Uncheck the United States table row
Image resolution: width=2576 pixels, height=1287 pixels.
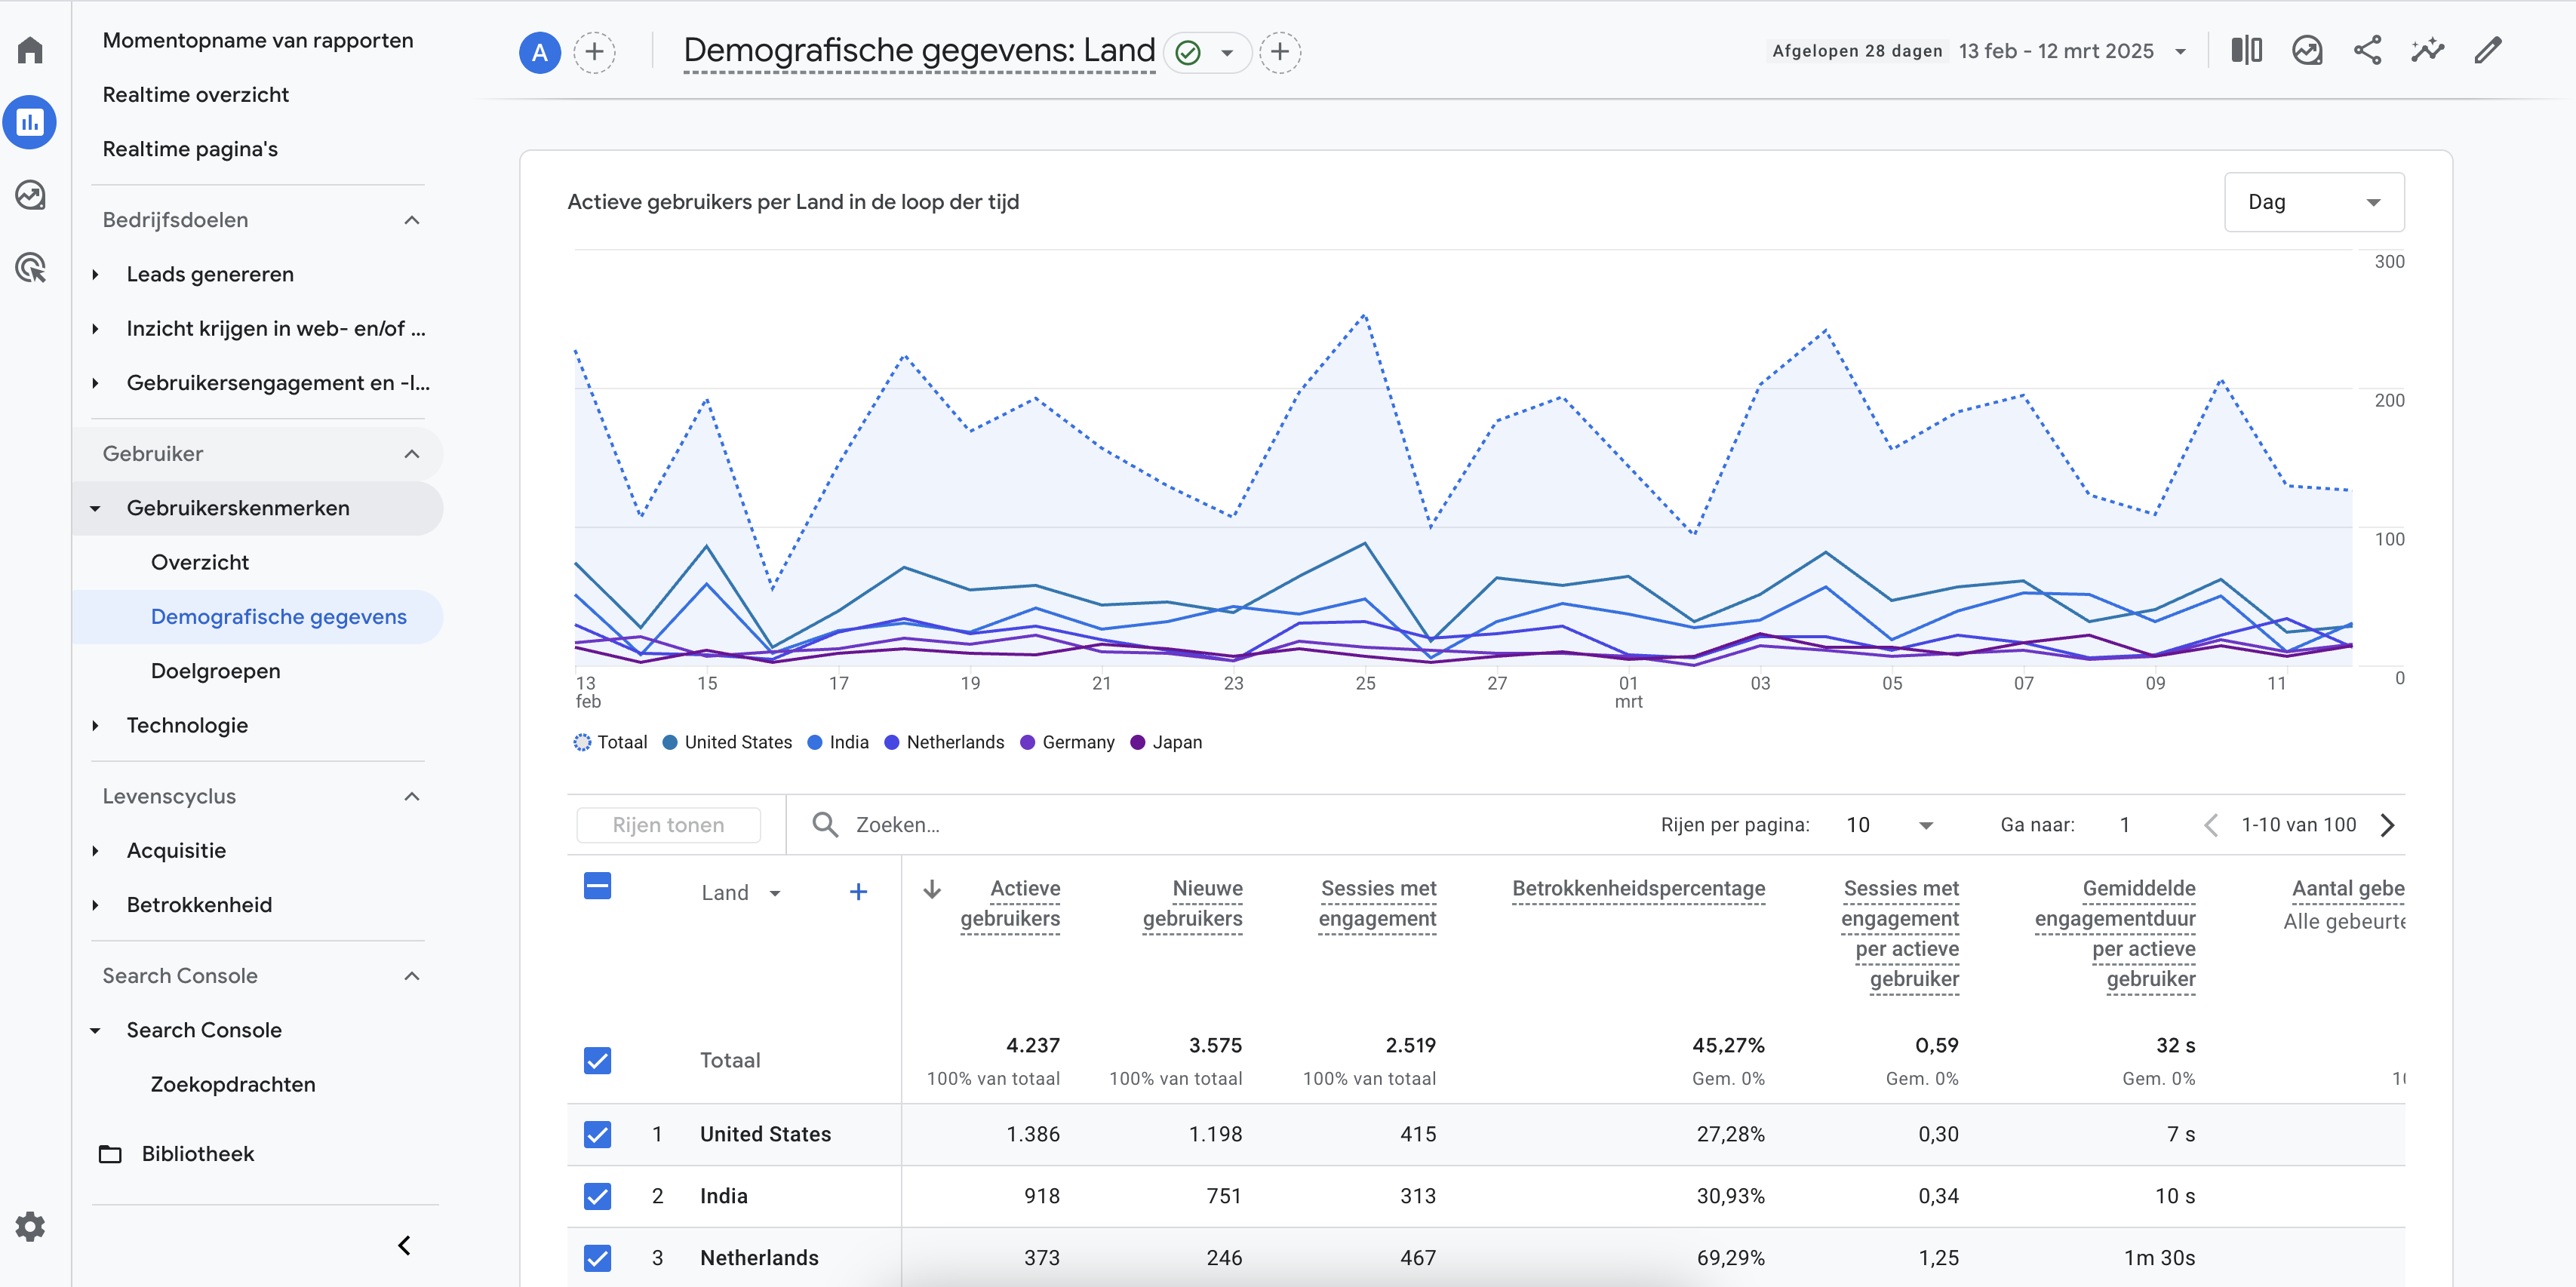[597, 1135]
